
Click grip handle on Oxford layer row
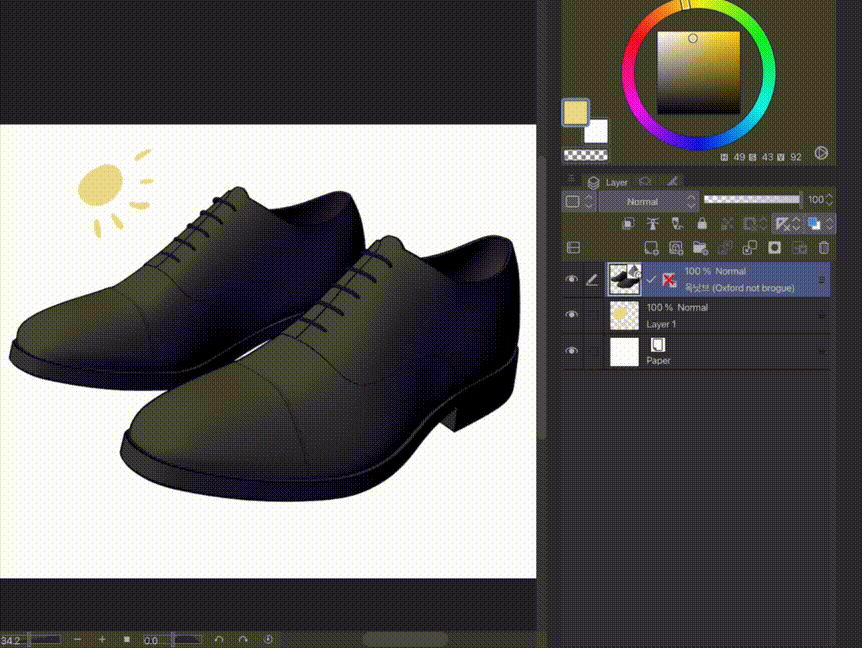[822, 280]
